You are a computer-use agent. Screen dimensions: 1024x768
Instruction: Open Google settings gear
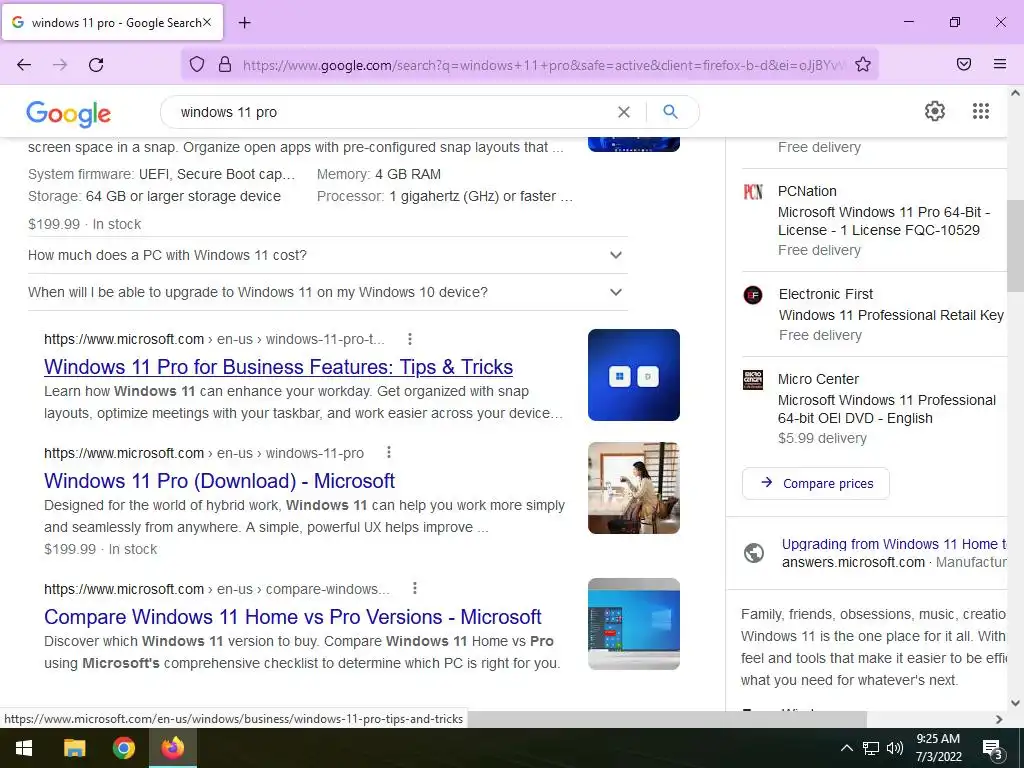(935, 111)
